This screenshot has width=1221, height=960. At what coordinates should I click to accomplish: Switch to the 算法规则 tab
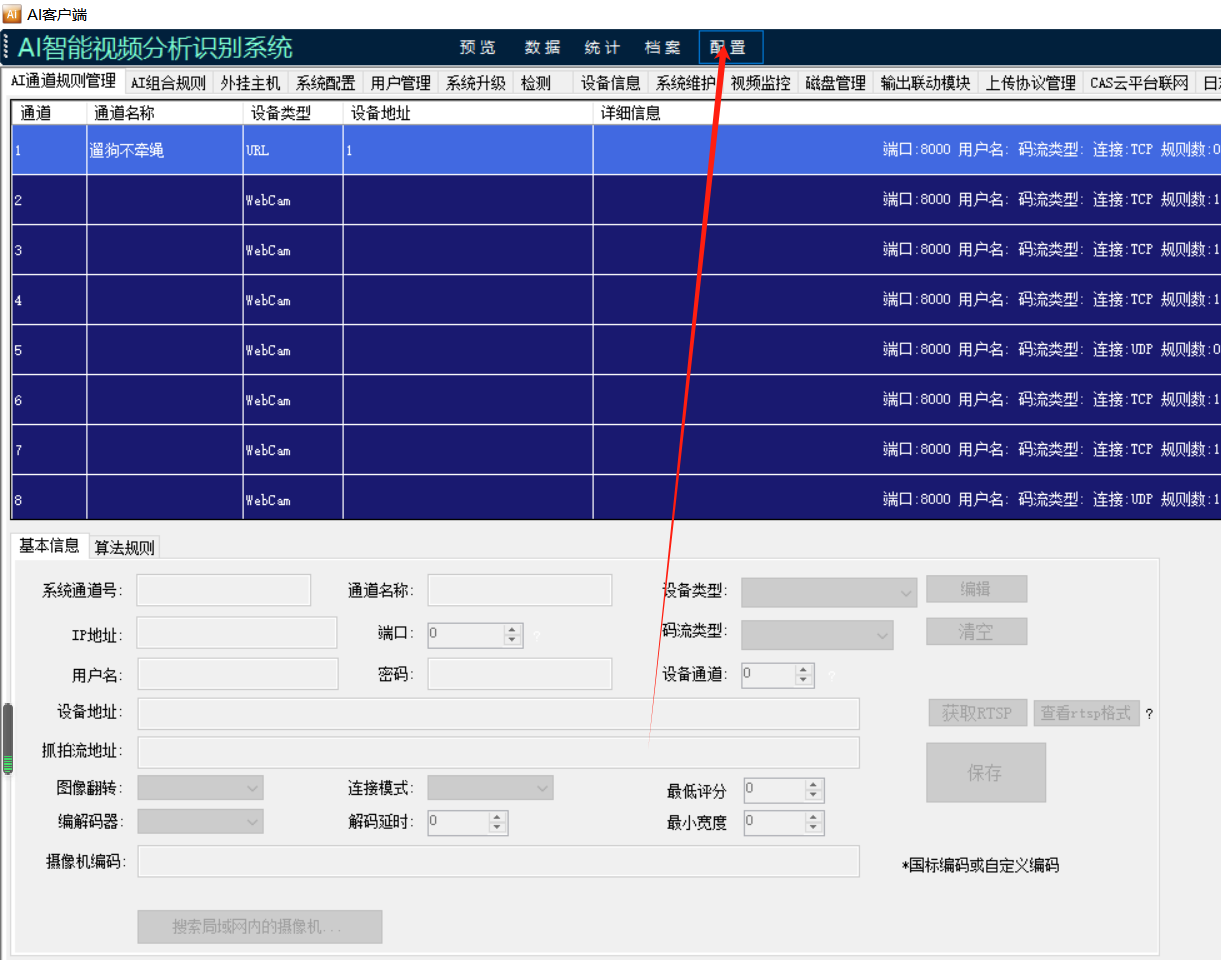click(125, 548)
